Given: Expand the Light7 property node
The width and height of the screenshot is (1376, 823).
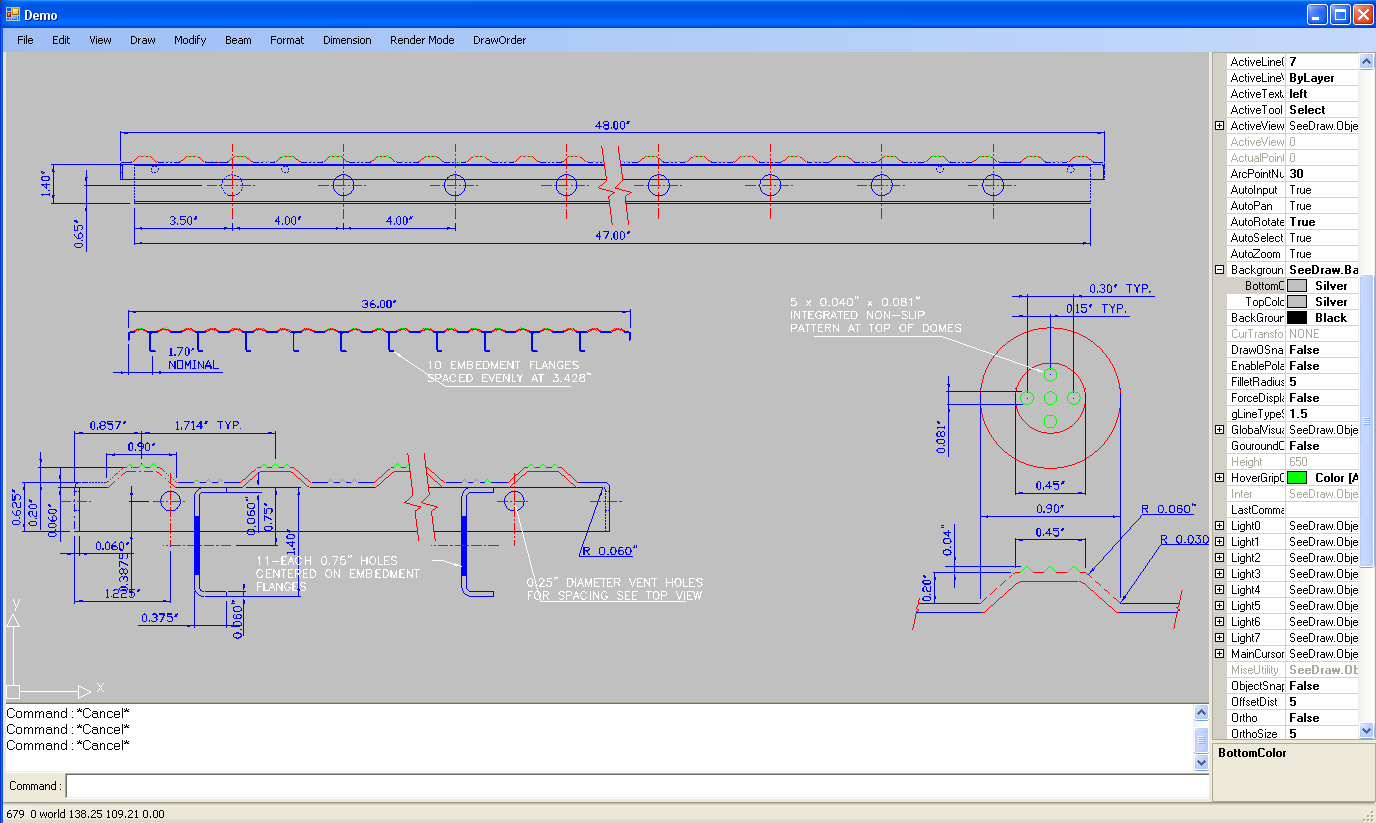Looking at the screenshot, I should (1219, 638).
